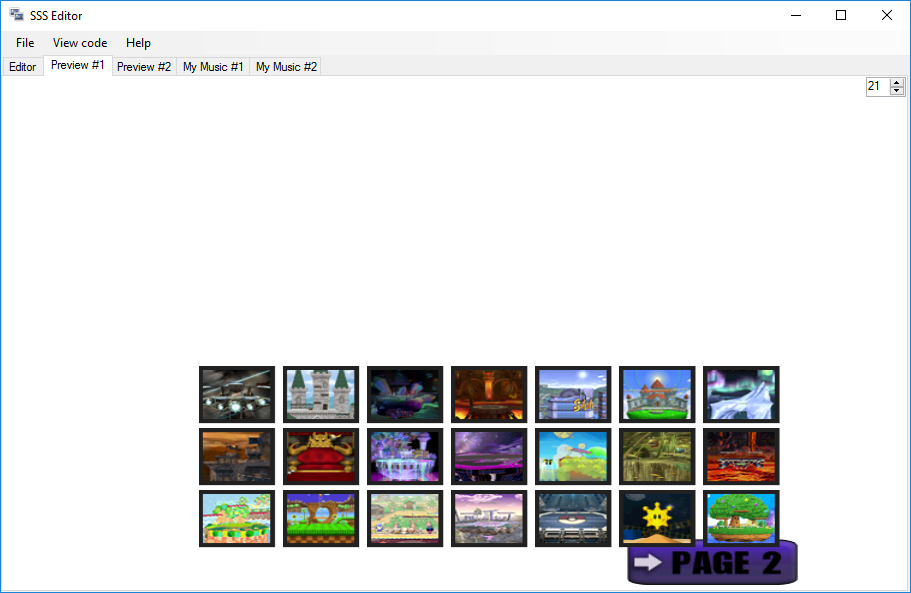Choose the floating ruins Battlefield stage icon
Screen dimensions: 911x593
[489, 519]
